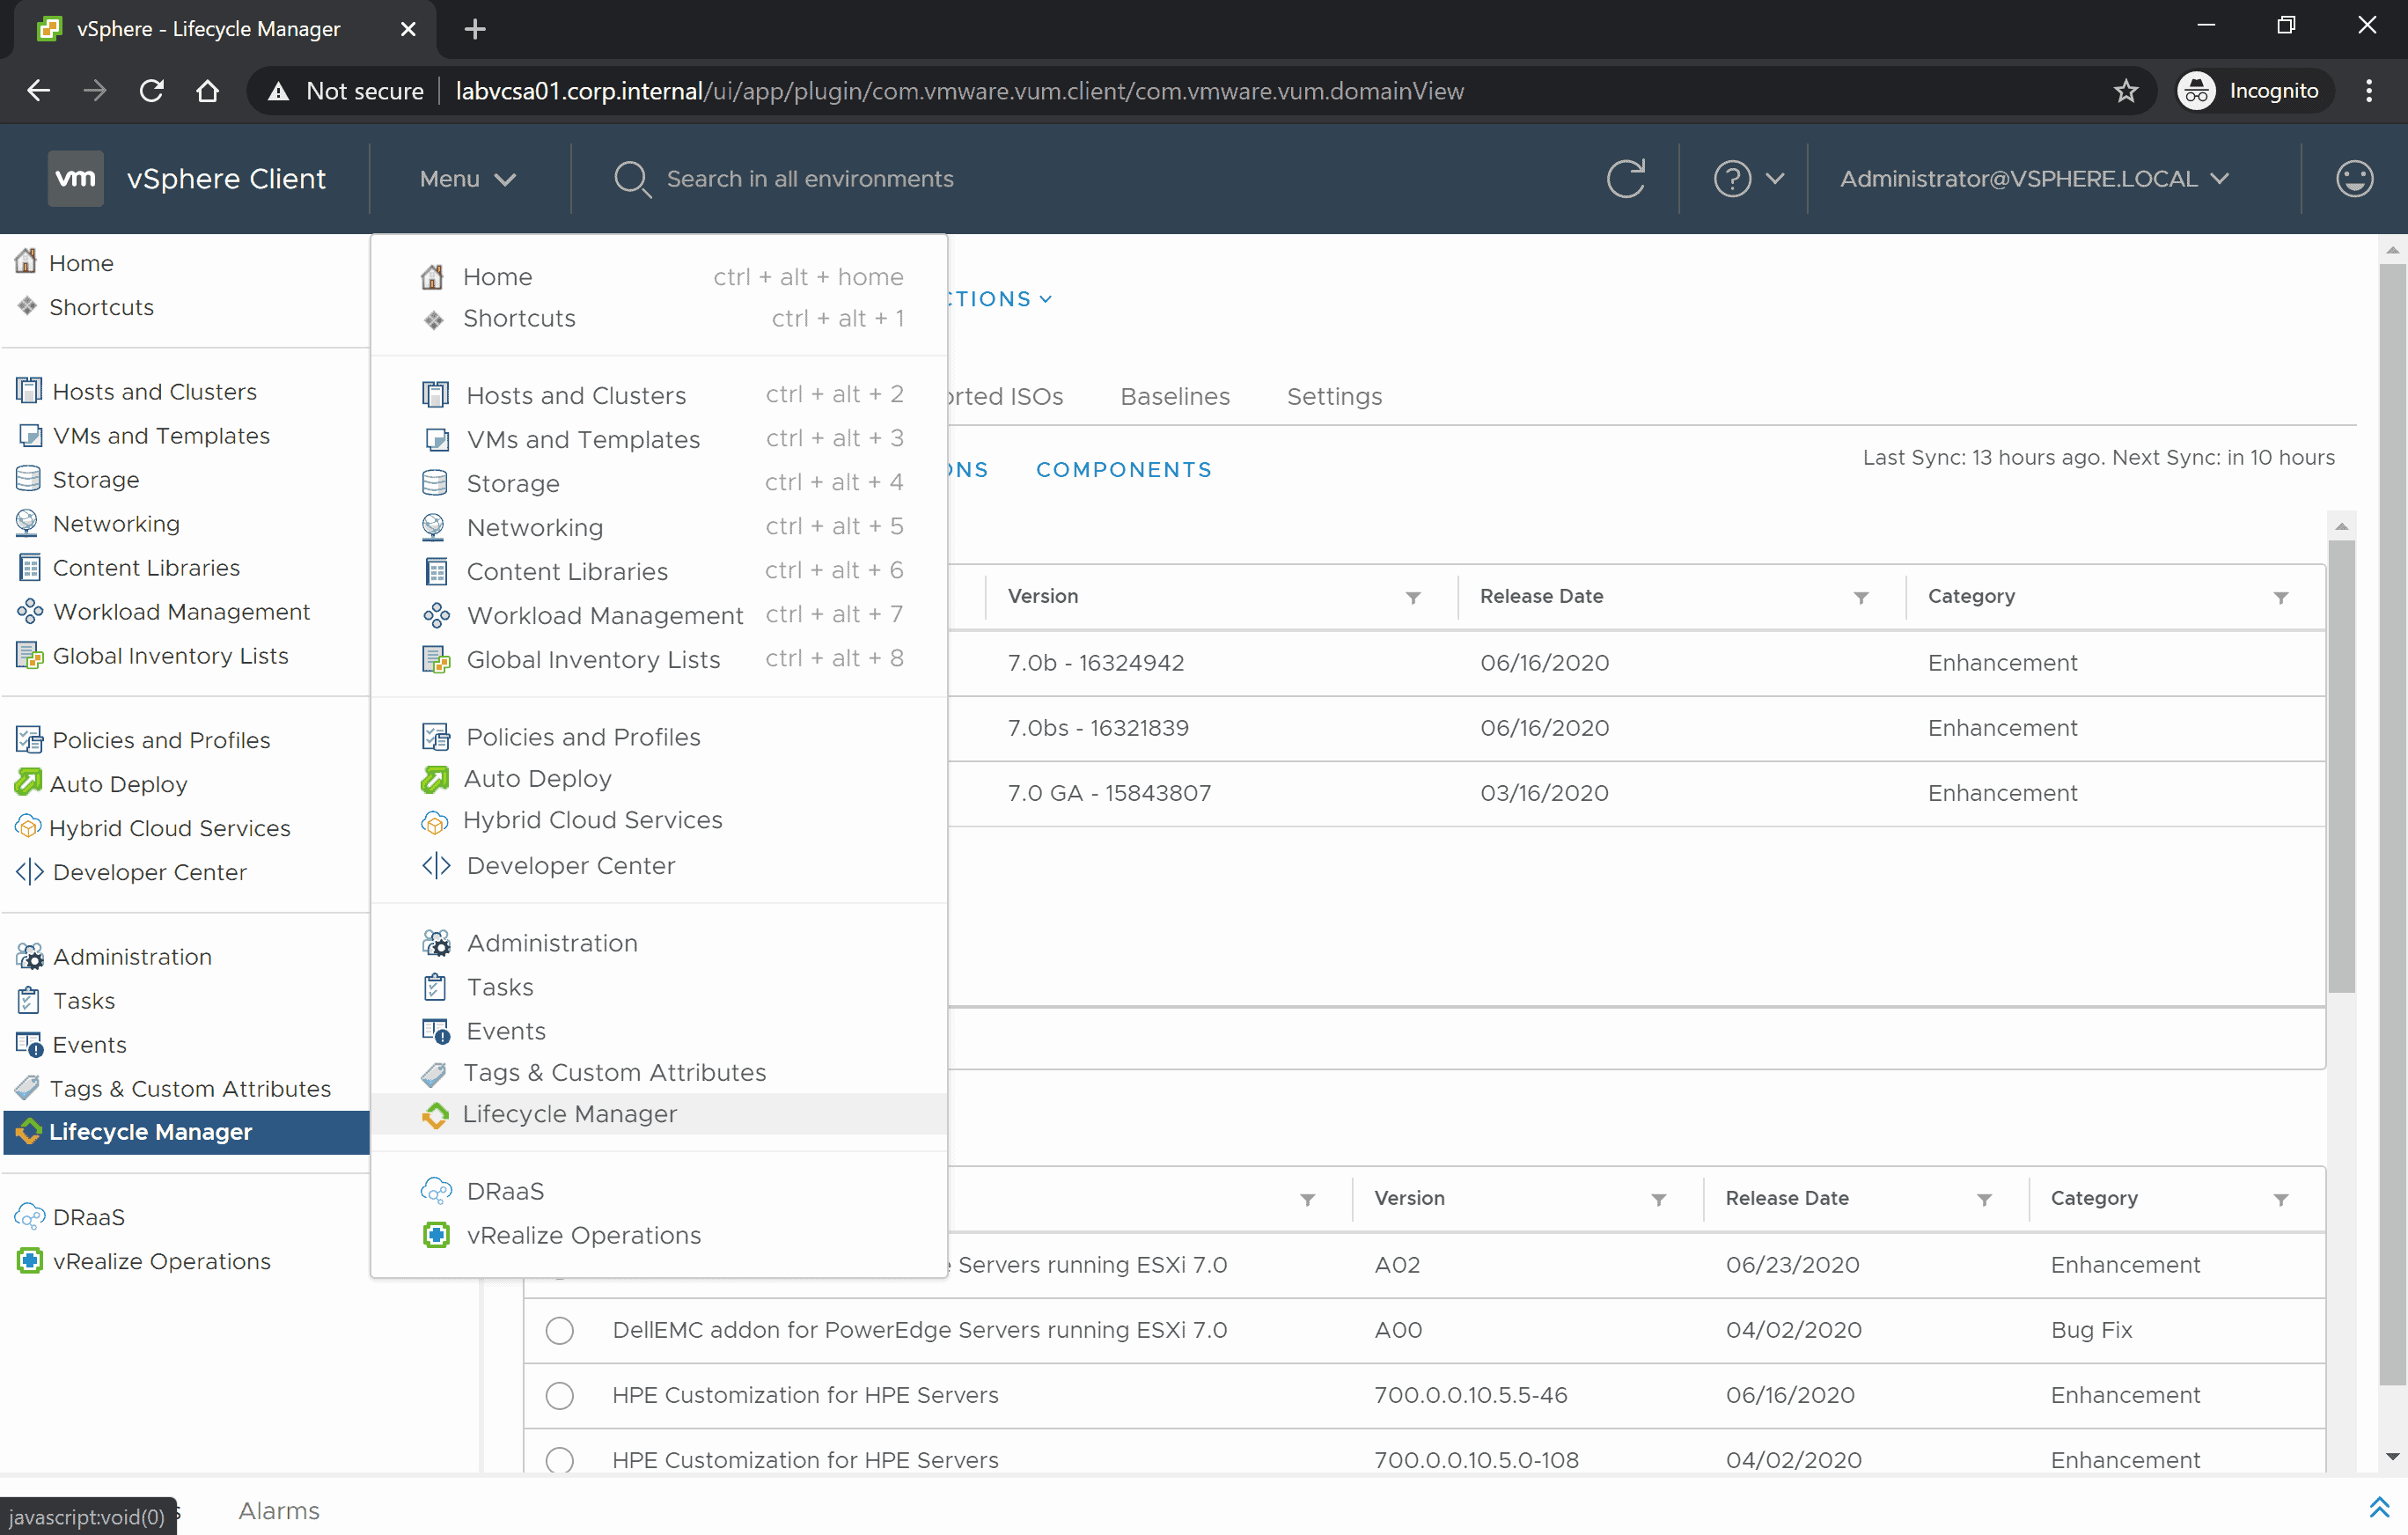Expand the Administrator@VSPHERE.LOCAL user dropdown
Viewport: 2408px width, 1535px height.
(x=2034, y=179)
